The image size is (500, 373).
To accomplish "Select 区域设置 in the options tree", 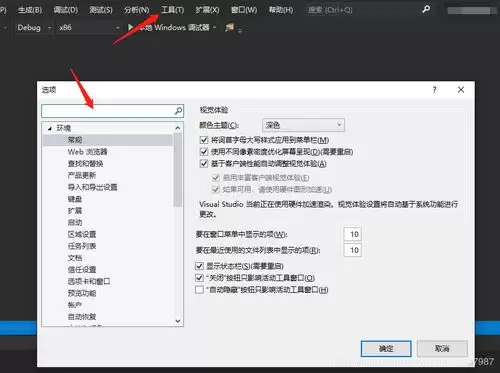I will (x=82, y=234).
